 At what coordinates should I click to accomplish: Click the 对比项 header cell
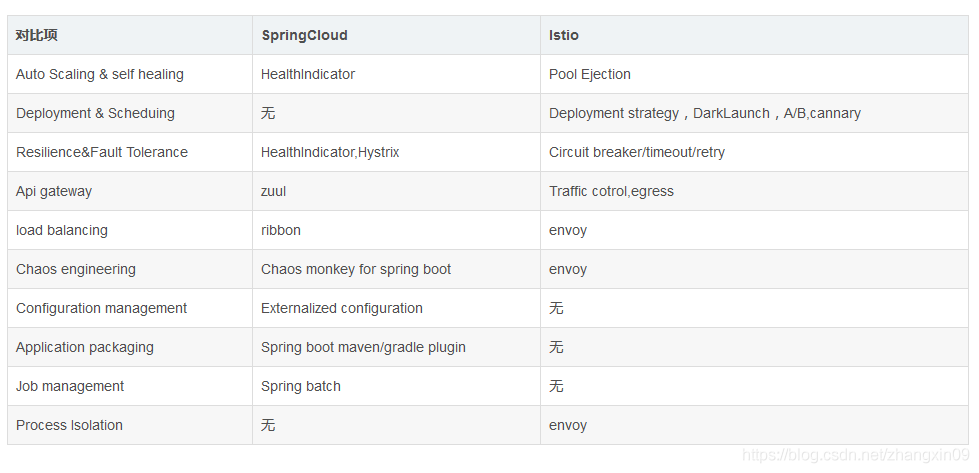coord(37,35)
